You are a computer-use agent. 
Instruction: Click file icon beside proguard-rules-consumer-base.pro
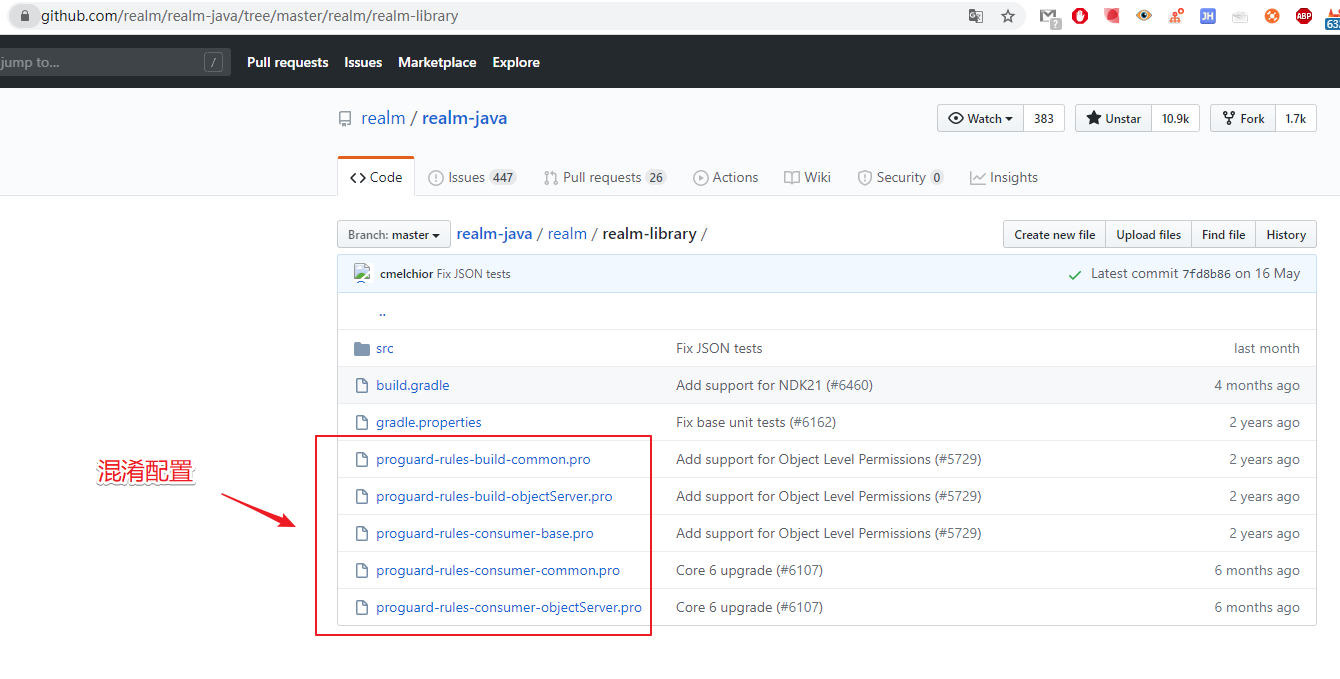(362, 534)
